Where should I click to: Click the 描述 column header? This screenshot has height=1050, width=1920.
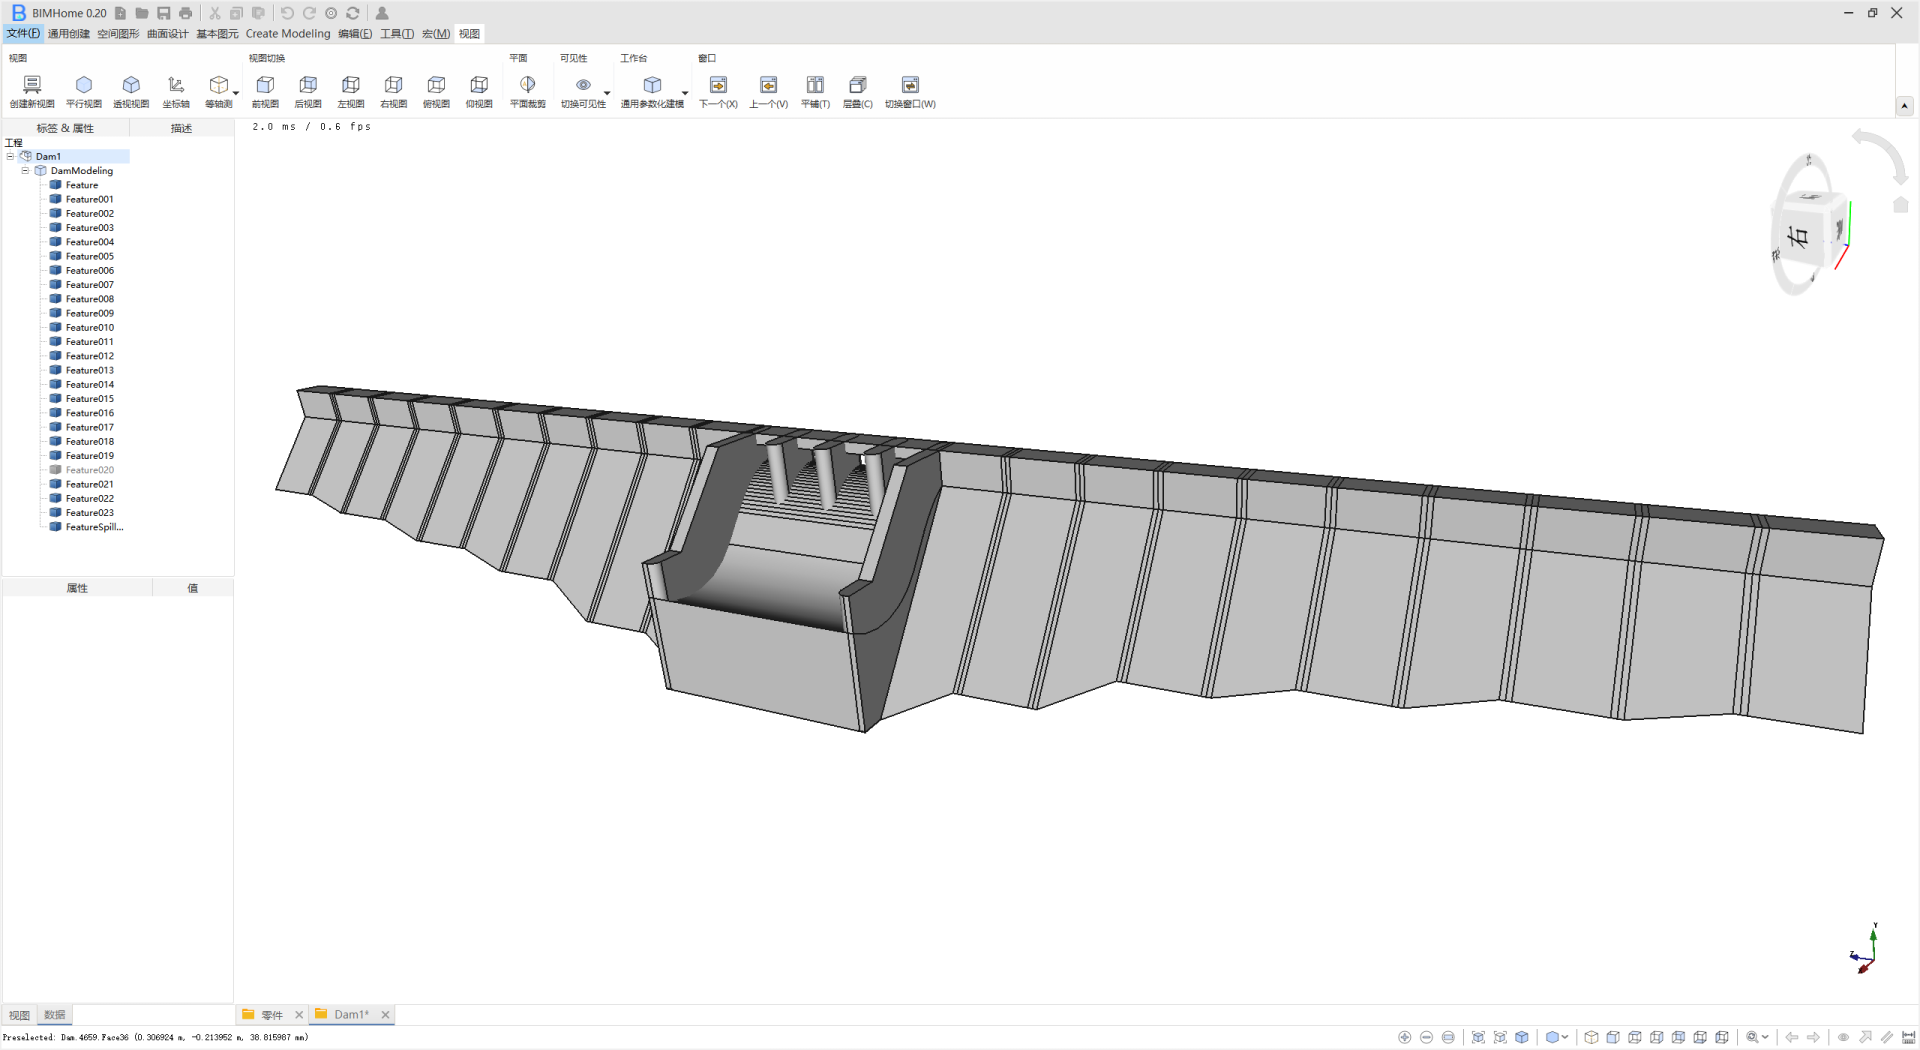point(181,128)
